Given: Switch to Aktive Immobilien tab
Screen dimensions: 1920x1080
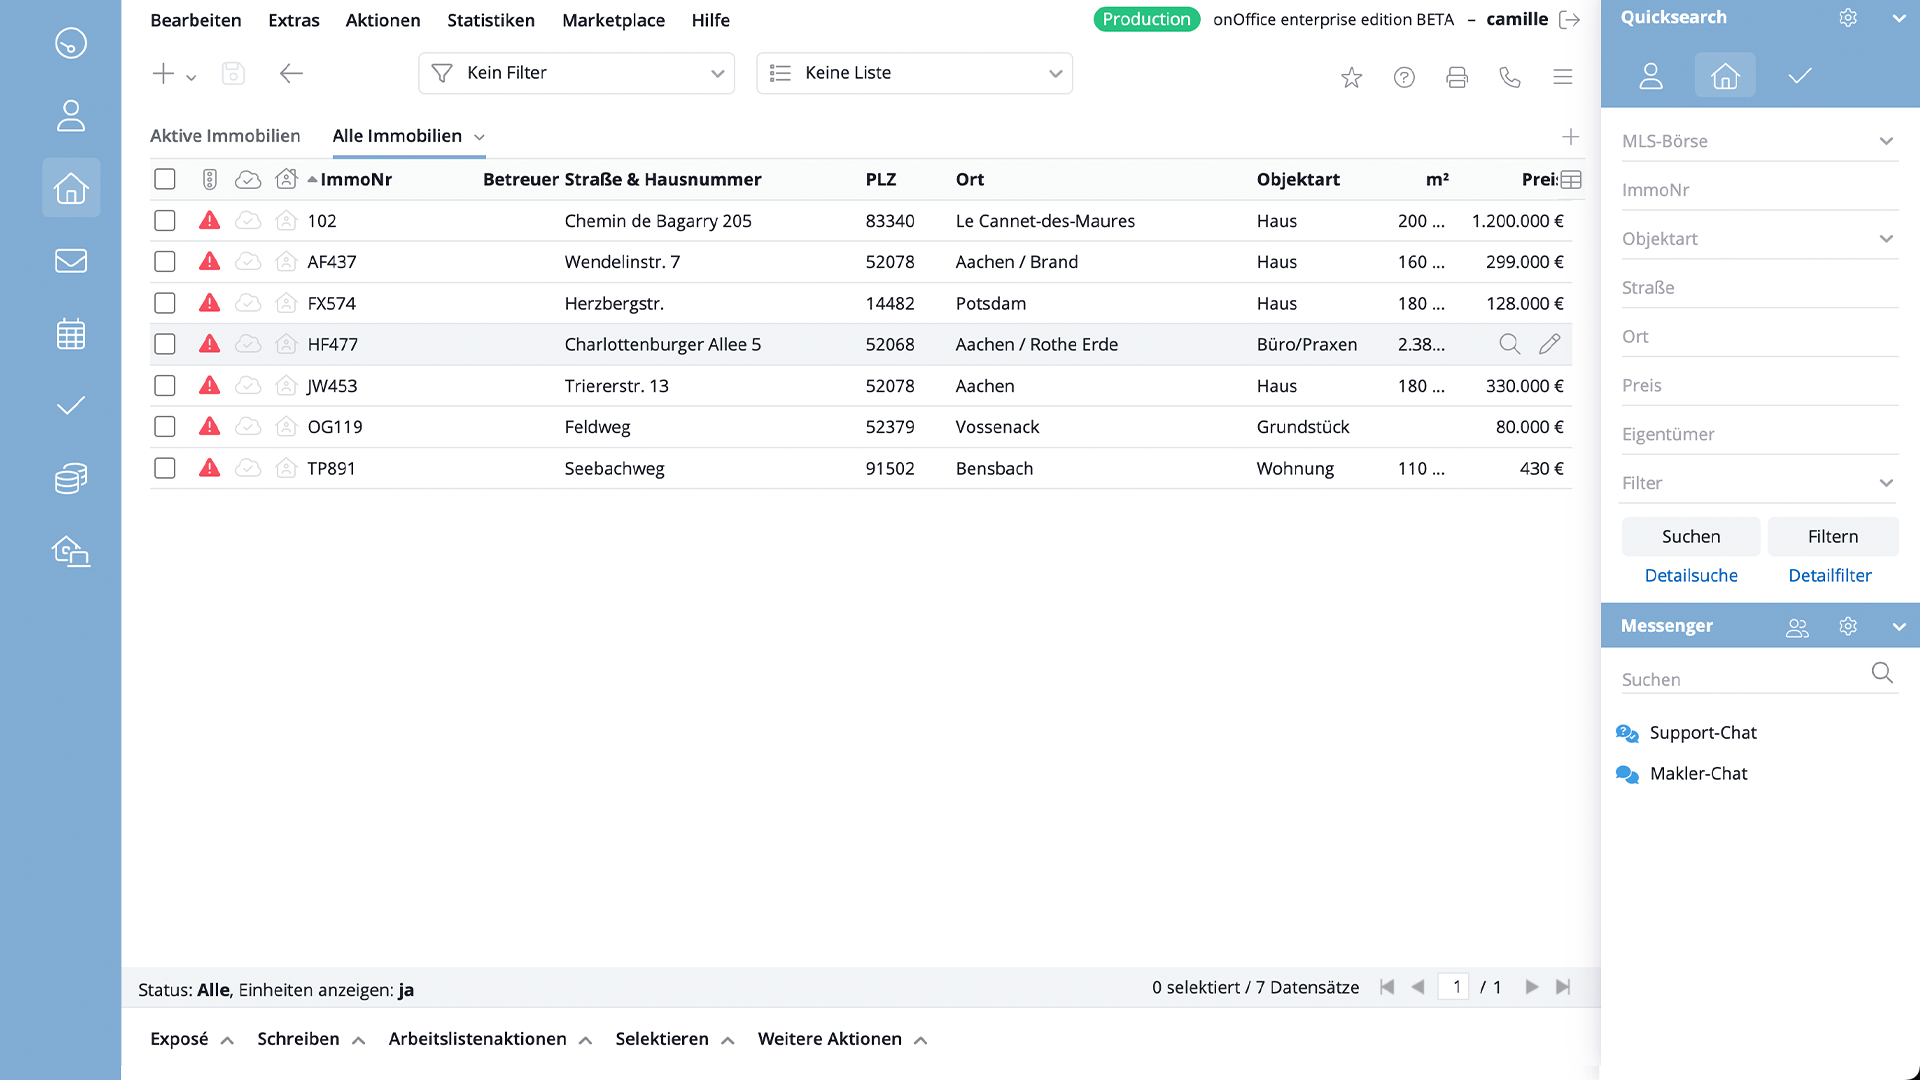Looking at the screenshot, I should [x=225, y=136].
